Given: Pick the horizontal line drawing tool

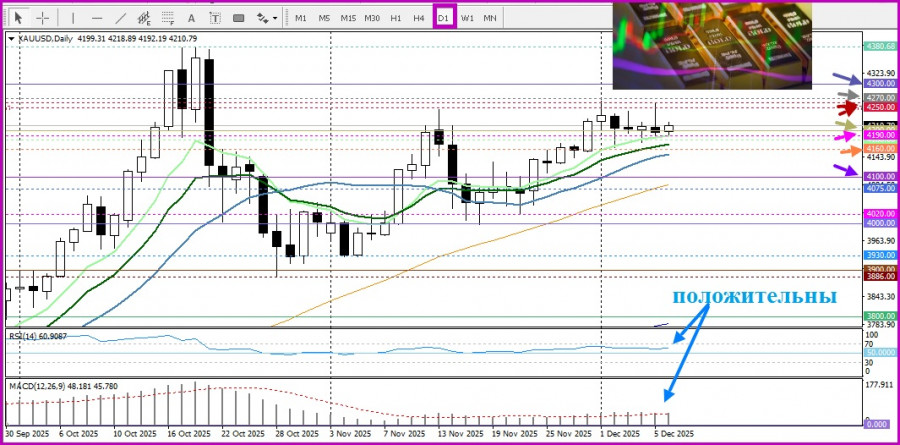Looking at the screenshot, I should pyautogui.click(x=96, y=18).
